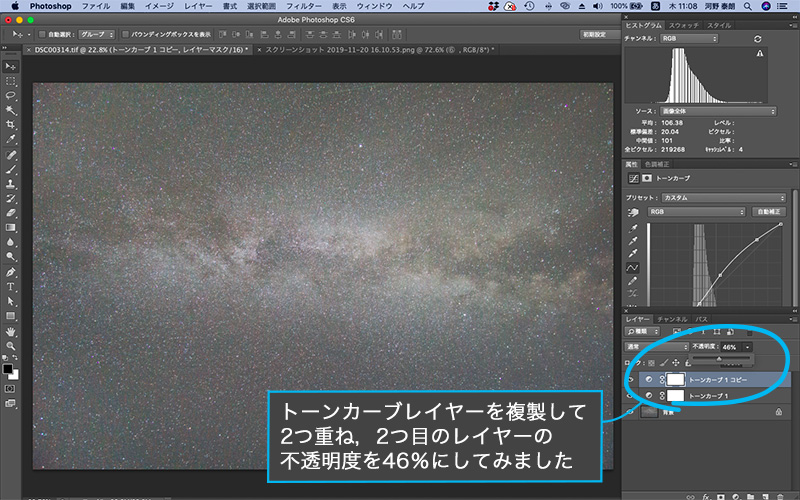Refresh the histogram with the uncached refresh icon
The image size is (800, 500).
pyautogui.click(x=758, y=39)
